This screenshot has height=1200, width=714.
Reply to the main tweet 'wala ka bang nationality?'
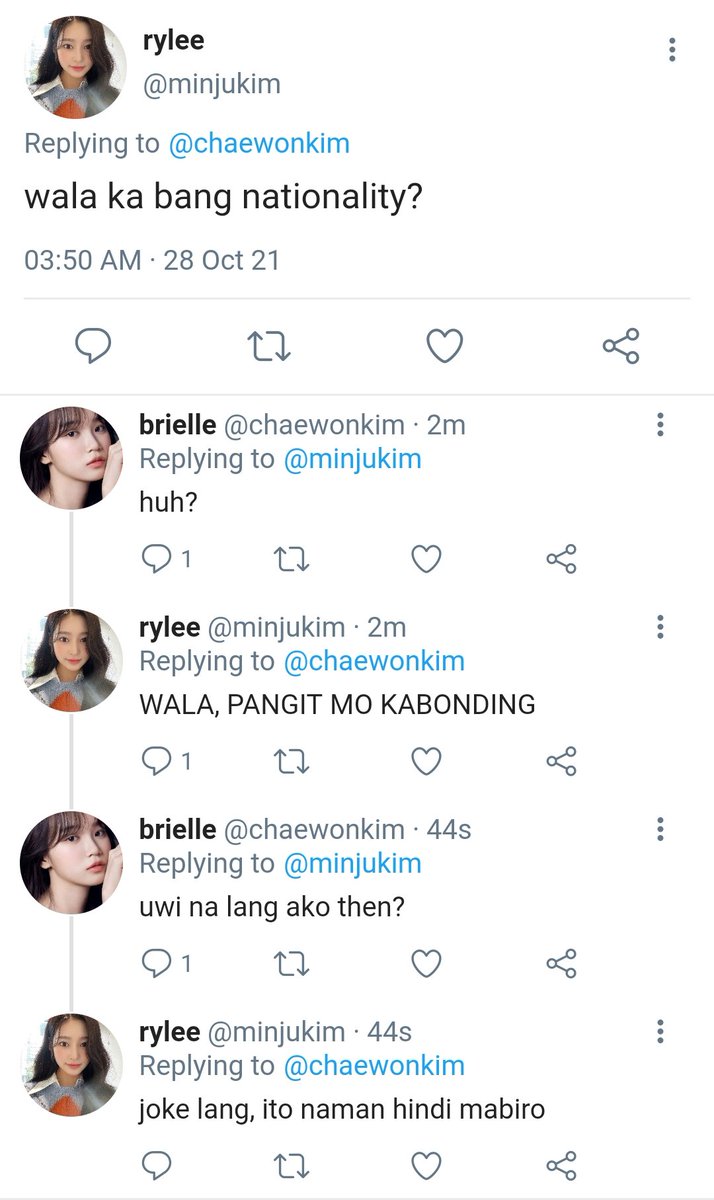coord(93,346)
